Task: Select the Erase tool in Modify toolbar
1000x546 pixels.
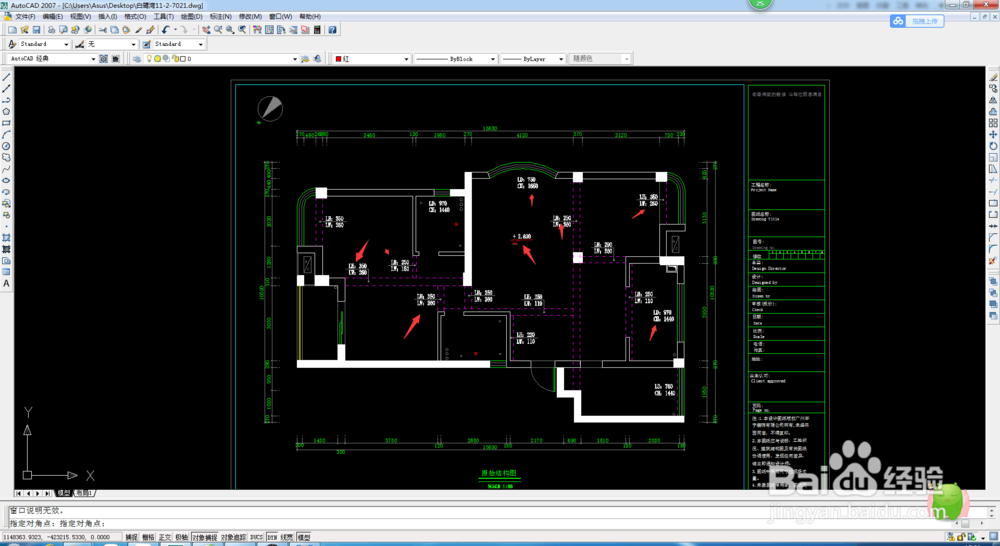Action: coord(993,77)
